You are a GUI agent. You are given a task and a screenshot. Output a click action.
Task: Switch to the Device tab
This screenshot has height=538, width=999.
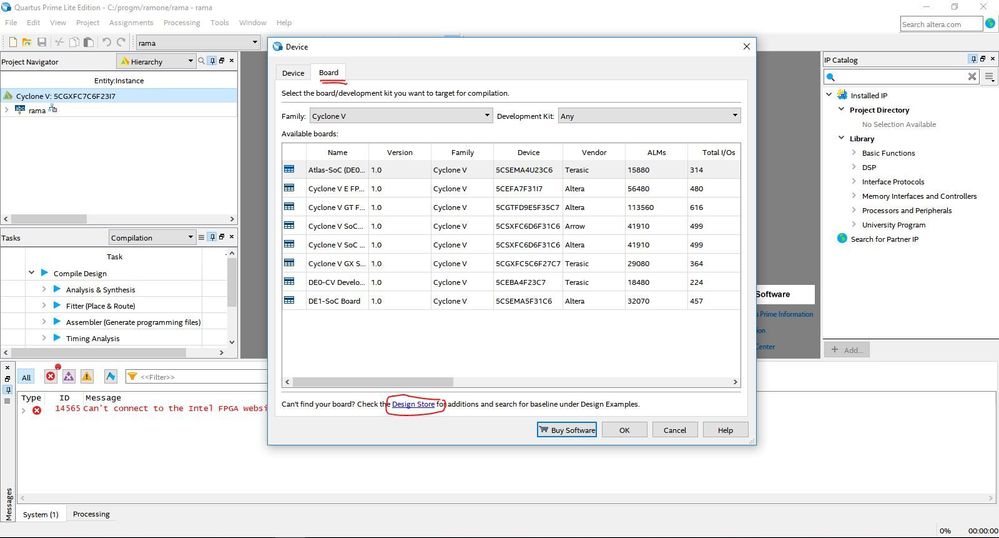point(293,73)
